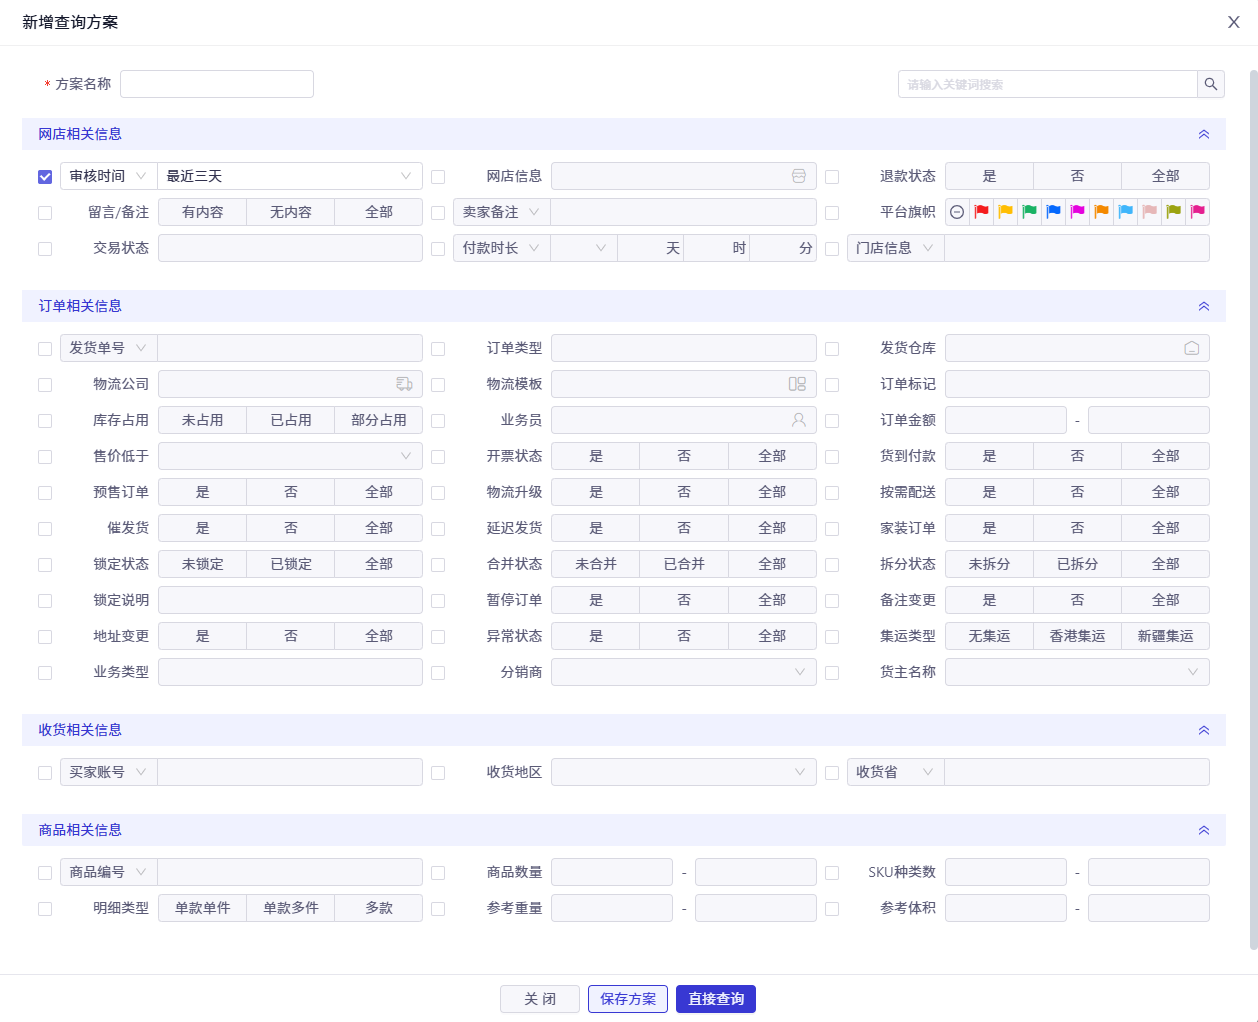Open the 分销商 dropdown
Image resolution: width=1258 pixels, height=1022 pixels.
point(684,672)
